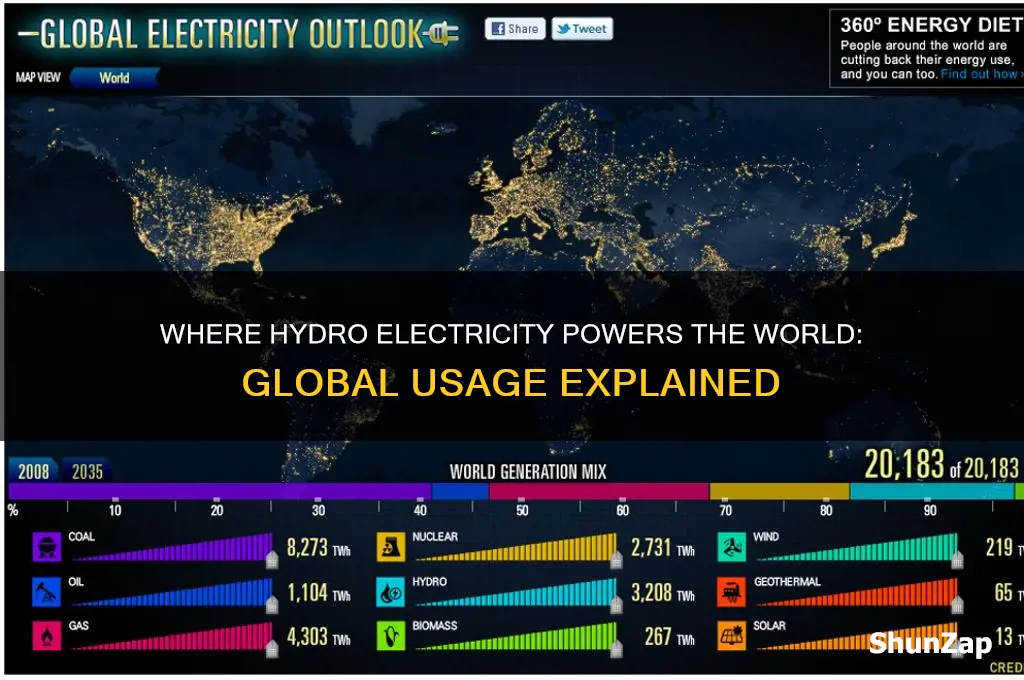Click the 8,273 TWh coal value
Image resolution: width=1024 pixels, height=680 pixels.
pos(319,548)
